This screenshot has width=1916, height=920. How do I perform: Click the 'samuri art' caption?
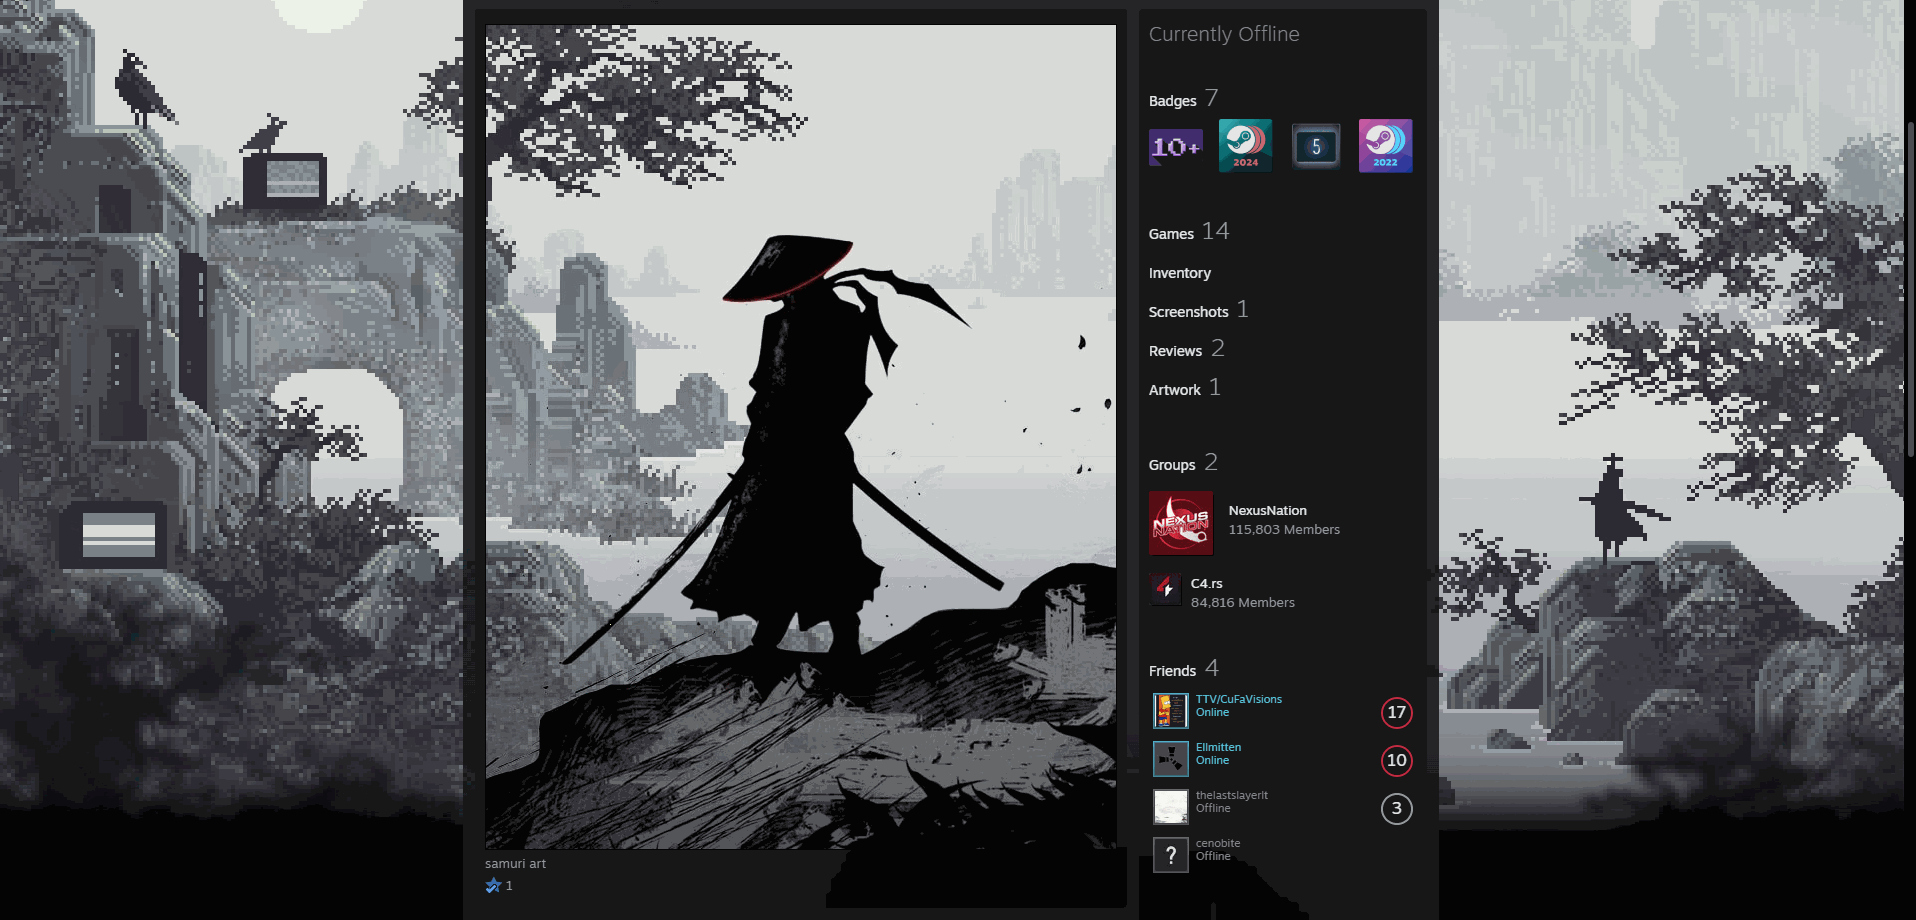tap(516, 864)
